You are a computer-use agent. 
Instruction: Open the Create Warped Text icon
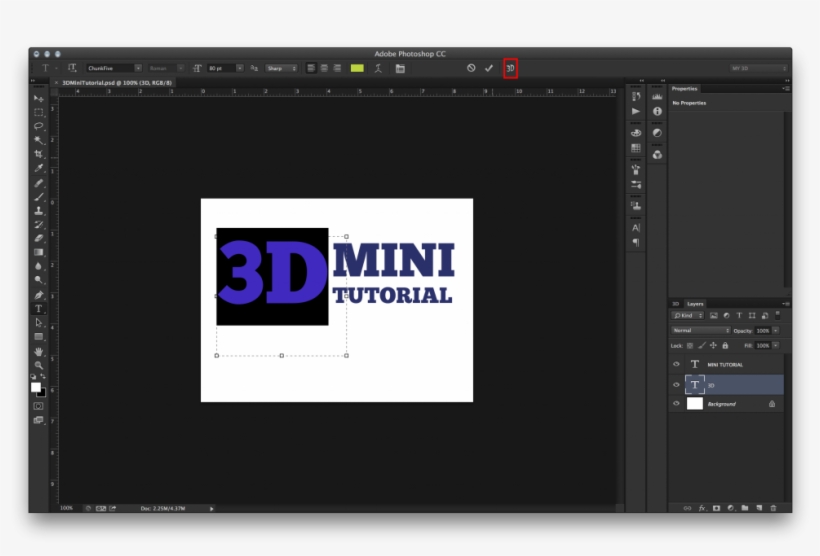click(378, 69)
